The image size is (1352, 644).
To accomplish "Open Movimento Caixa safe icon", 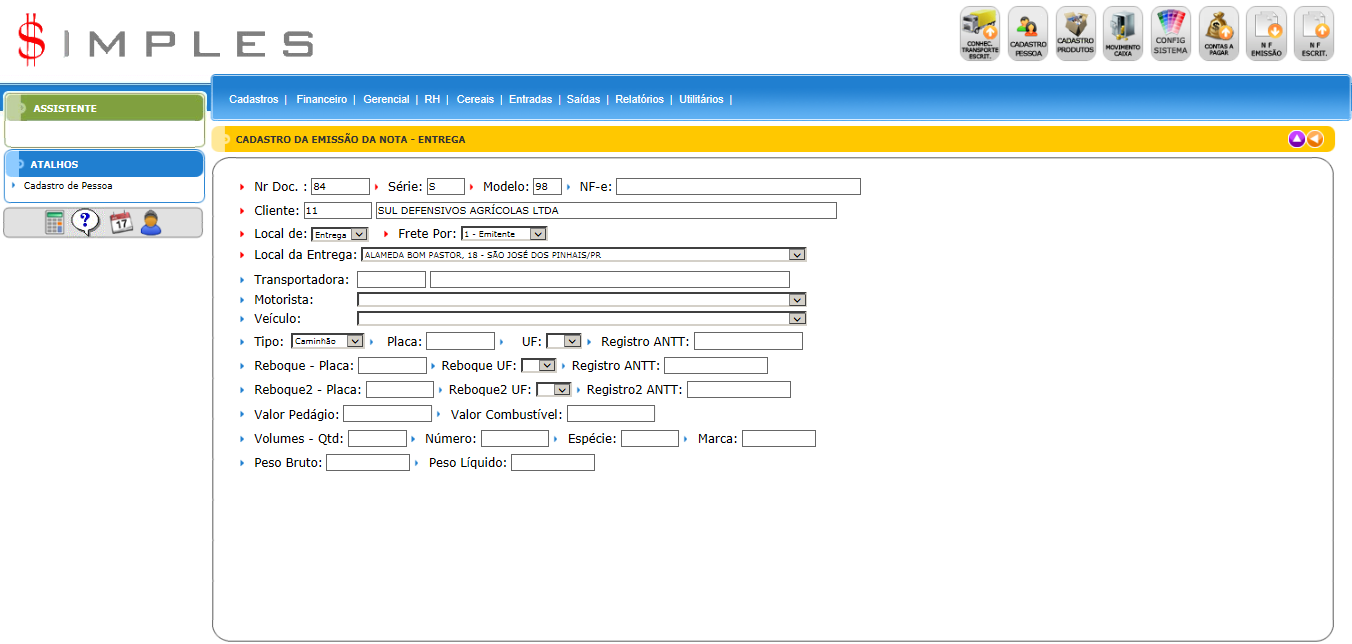I will 1123,33.
